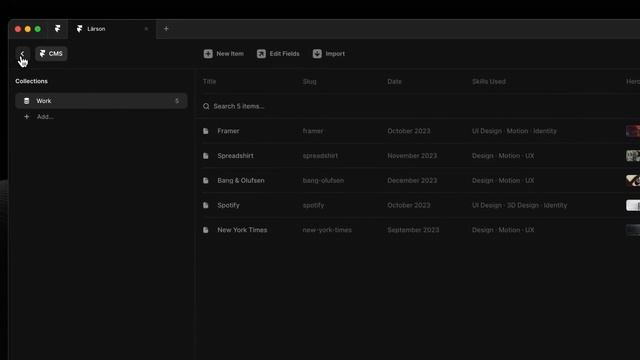The image size is (640, 360).
Task: Close the Larson tab
Action: pos(146,29)
